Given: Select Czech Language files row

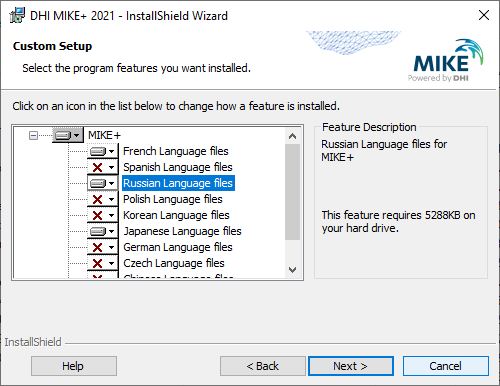Looking at the screenshot, I should click(x=174, y=263).
